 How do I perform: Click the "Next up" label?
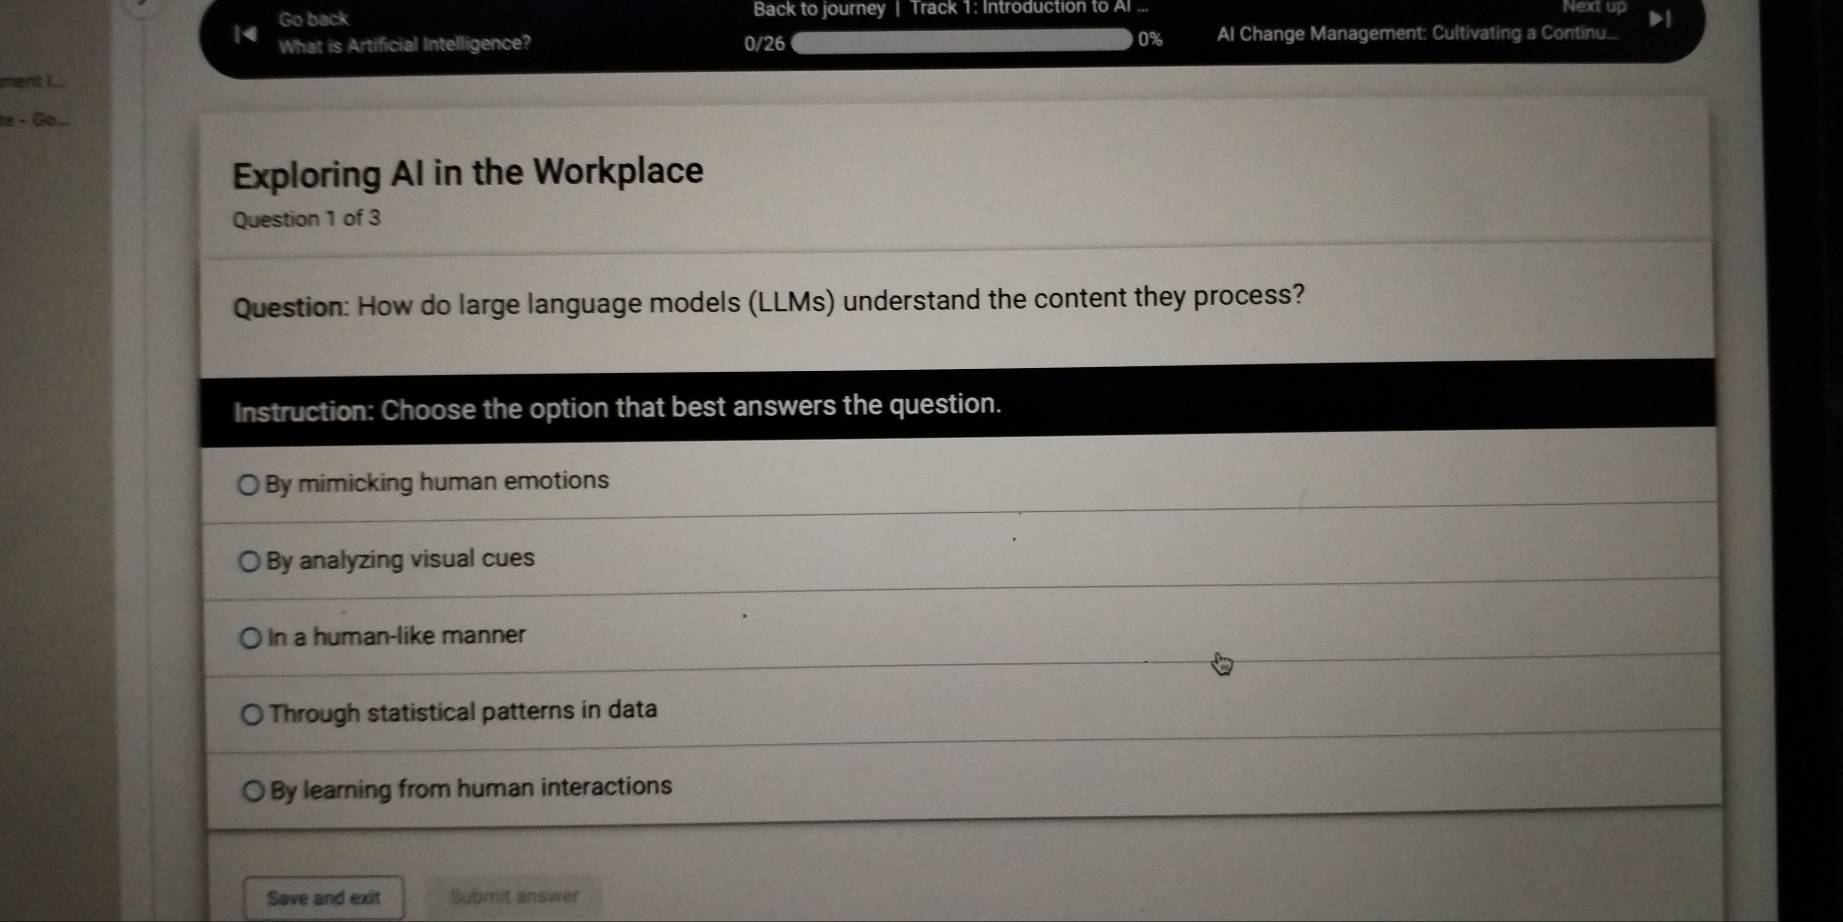tap(1594, 7)
